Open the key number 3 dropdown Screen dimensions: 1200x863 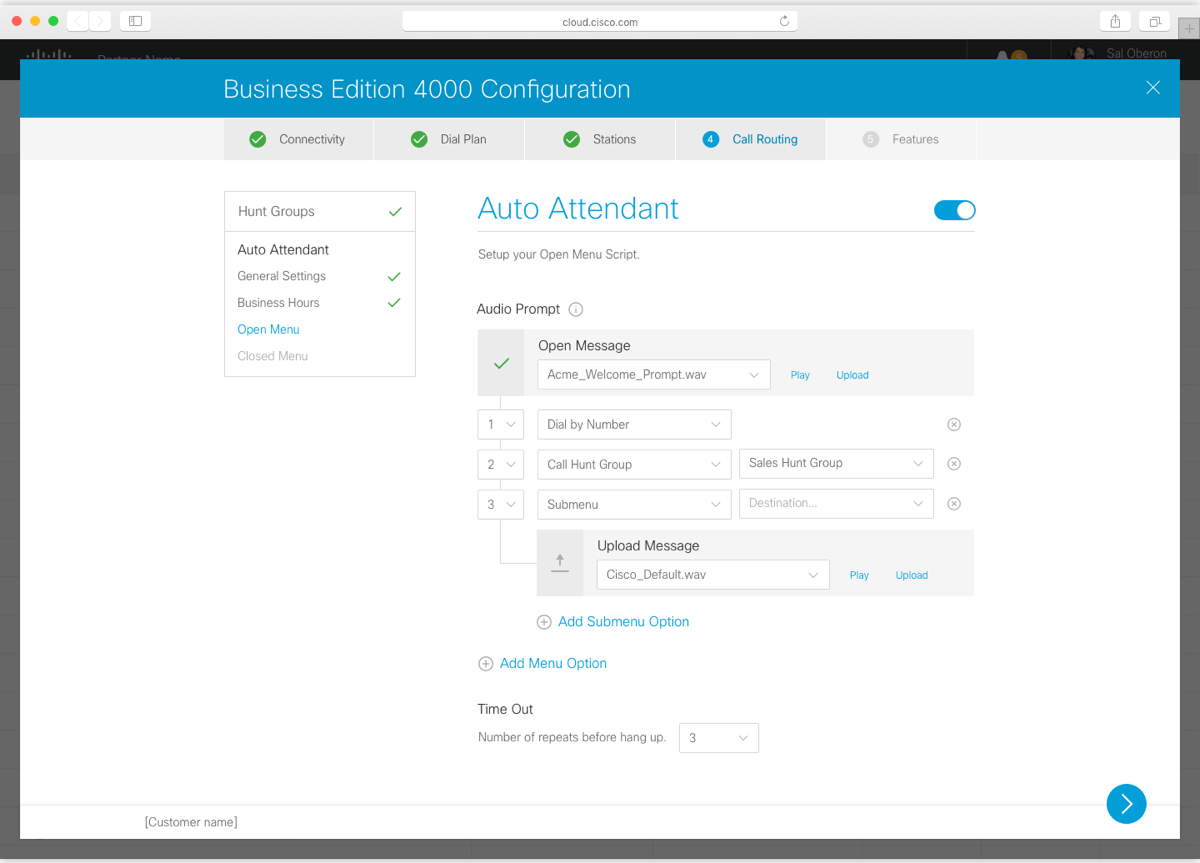[501, 504]
